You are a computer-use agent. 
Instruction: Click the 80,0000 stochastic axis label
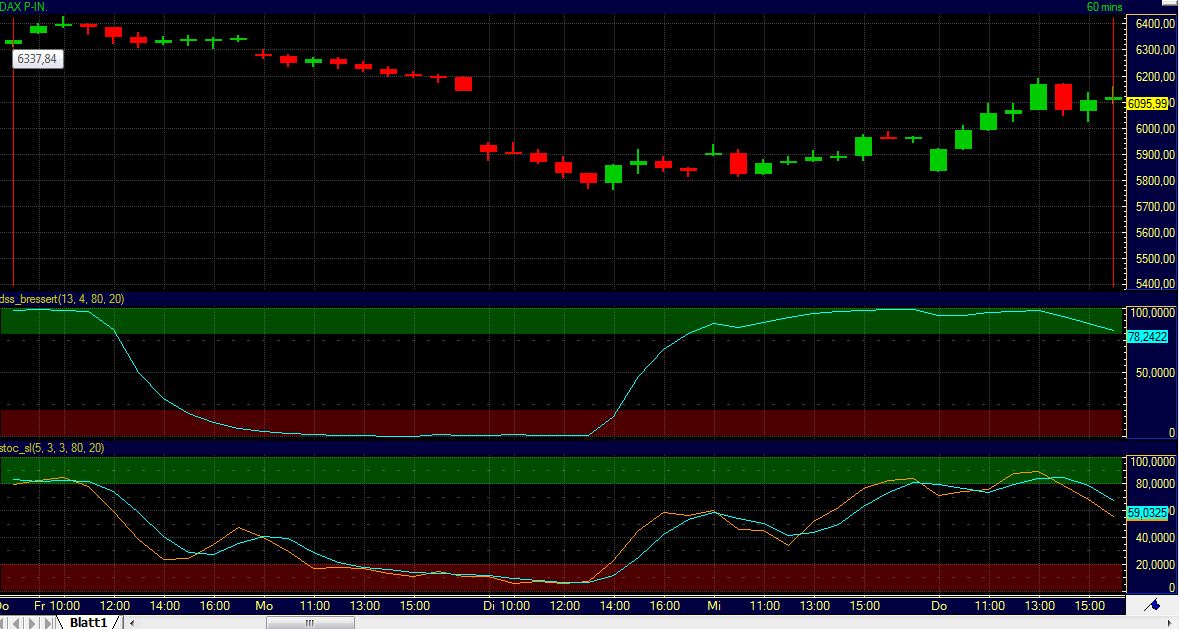[x=1155, y=484]
